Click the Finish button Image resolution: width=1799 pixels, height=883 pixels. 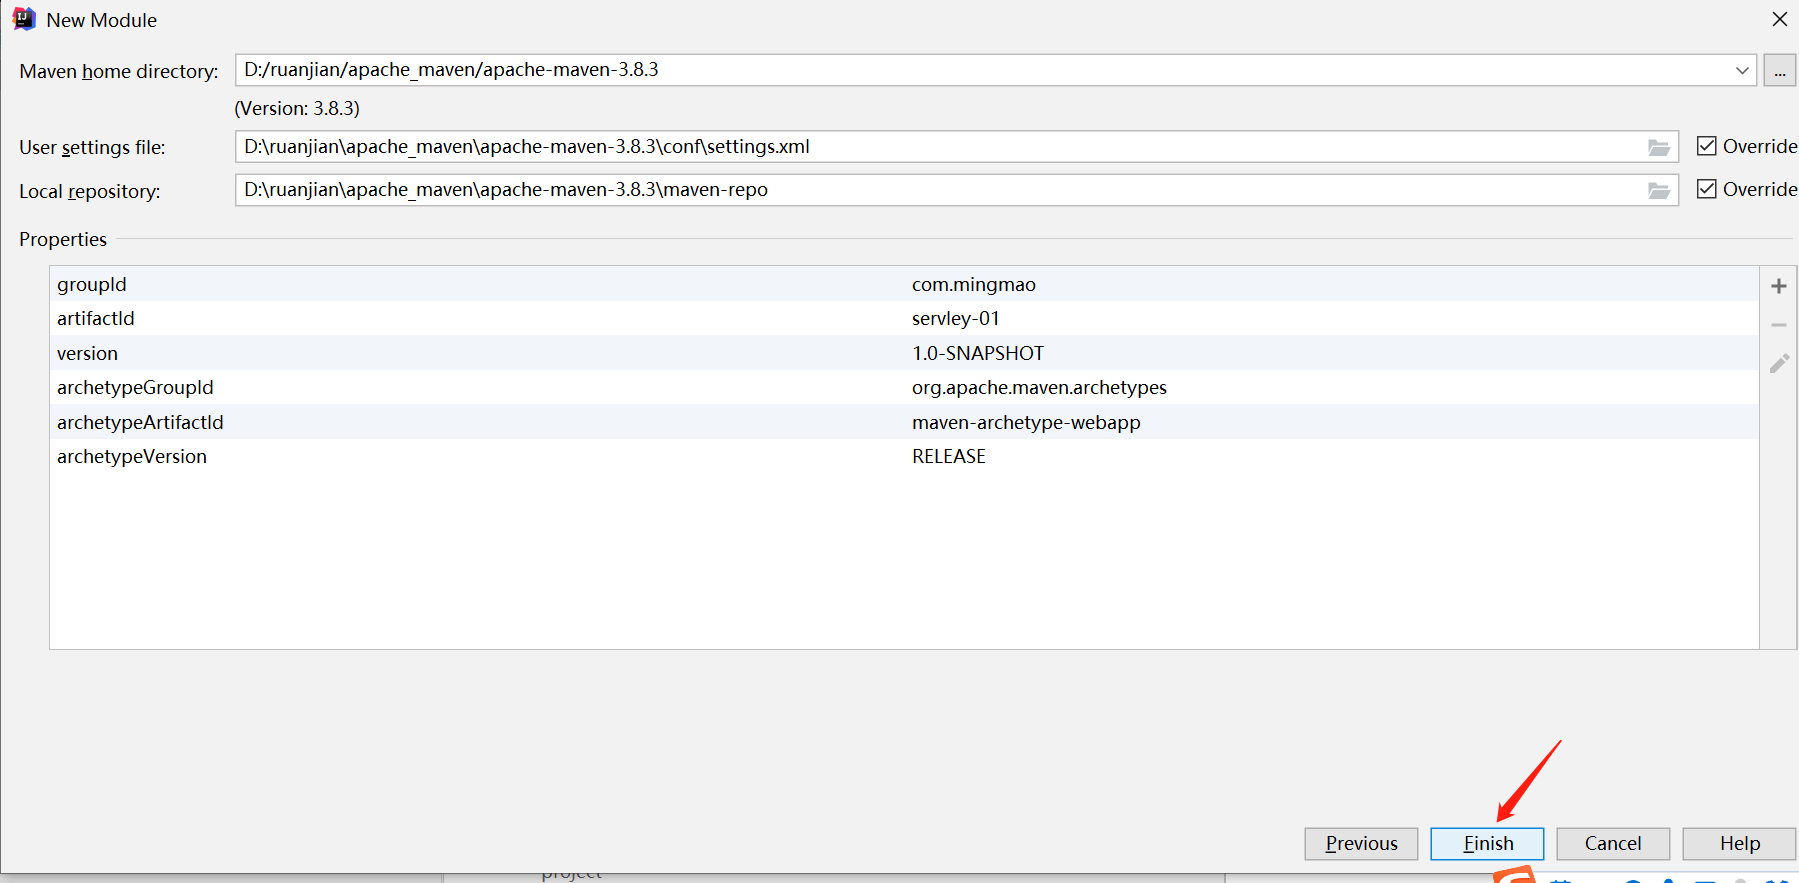1487,843
